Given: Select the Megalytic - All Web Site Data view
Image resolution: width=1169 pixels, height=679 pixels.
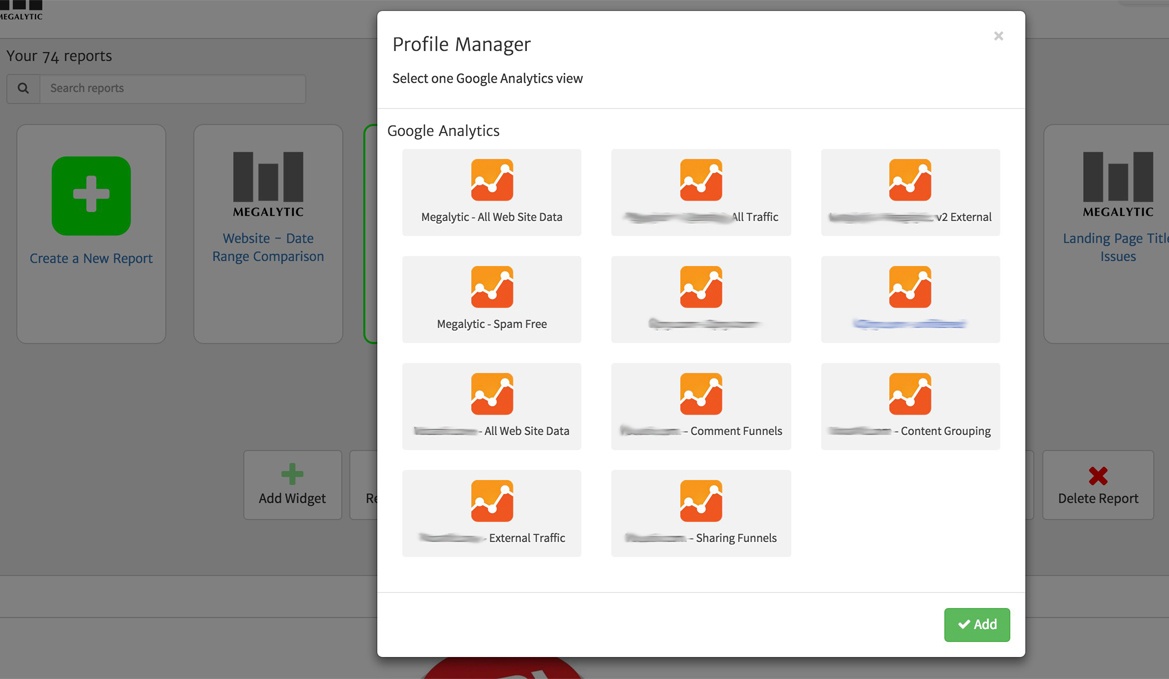Looking at the screenshot, I should [x=491, y=192].
